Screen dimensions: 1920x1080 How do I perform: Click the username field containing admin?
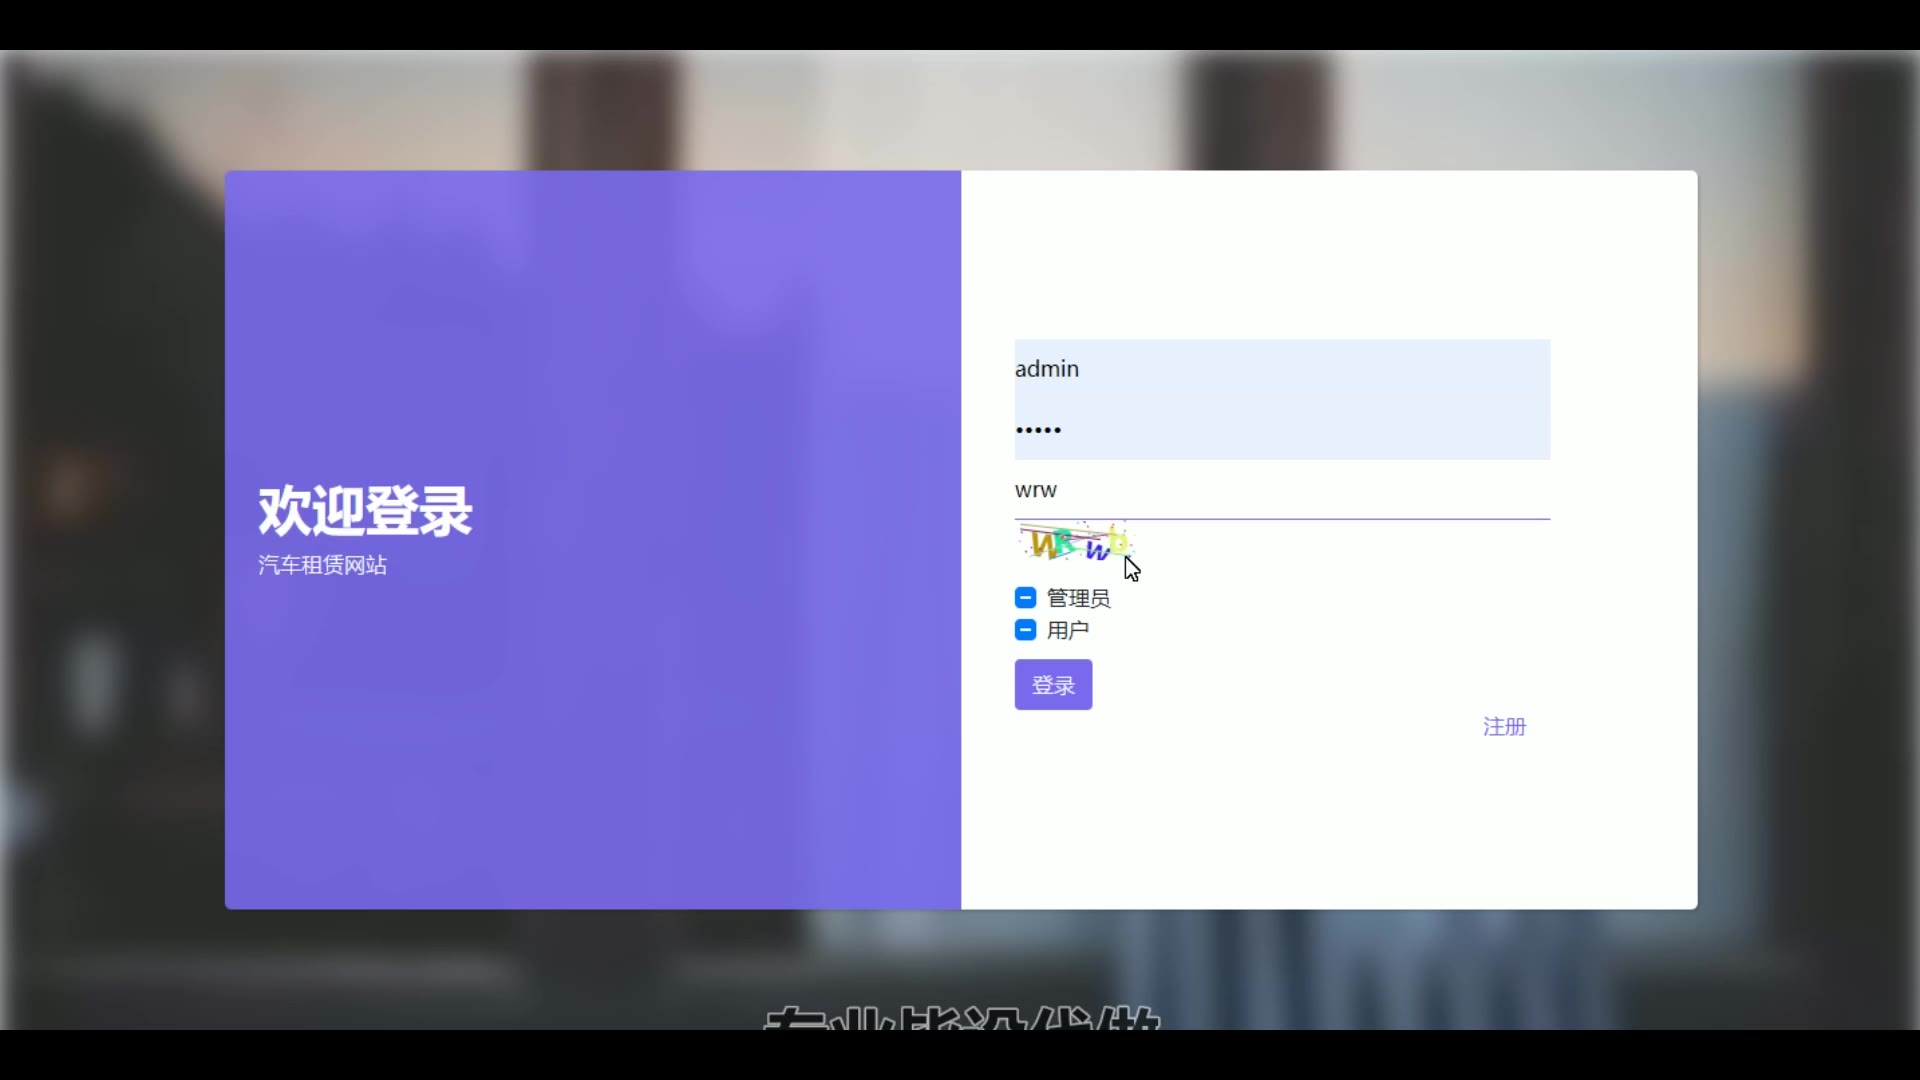click(1280, 369)
